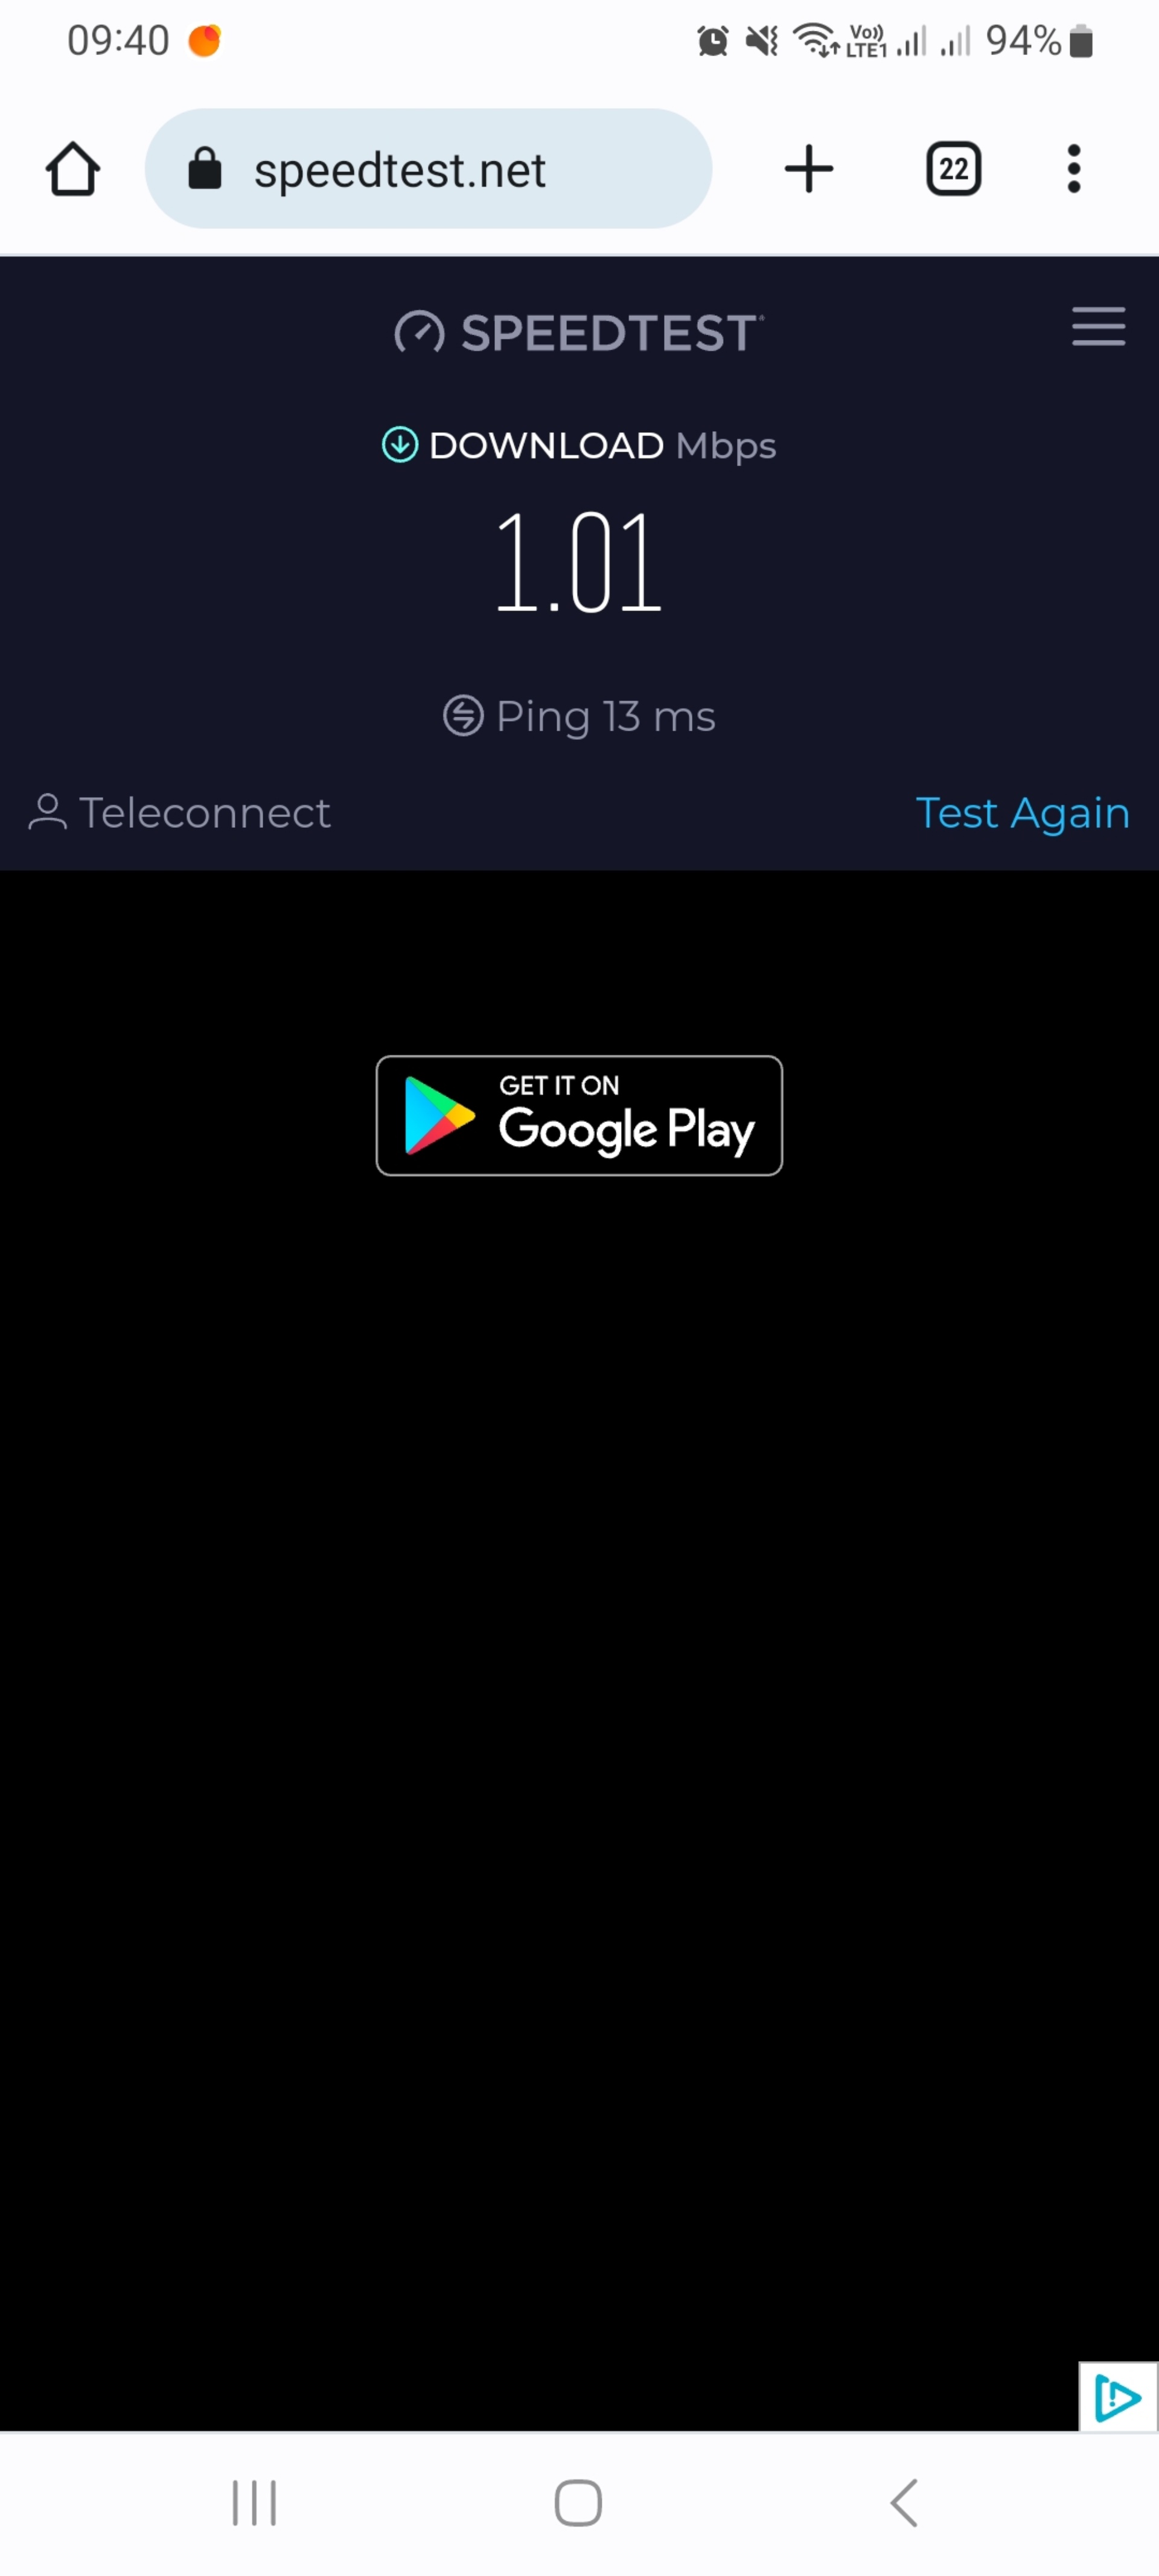The image size is (1159, 2576).
Task: Click the Speedtest download icon
Action: (x=399, y=445)
